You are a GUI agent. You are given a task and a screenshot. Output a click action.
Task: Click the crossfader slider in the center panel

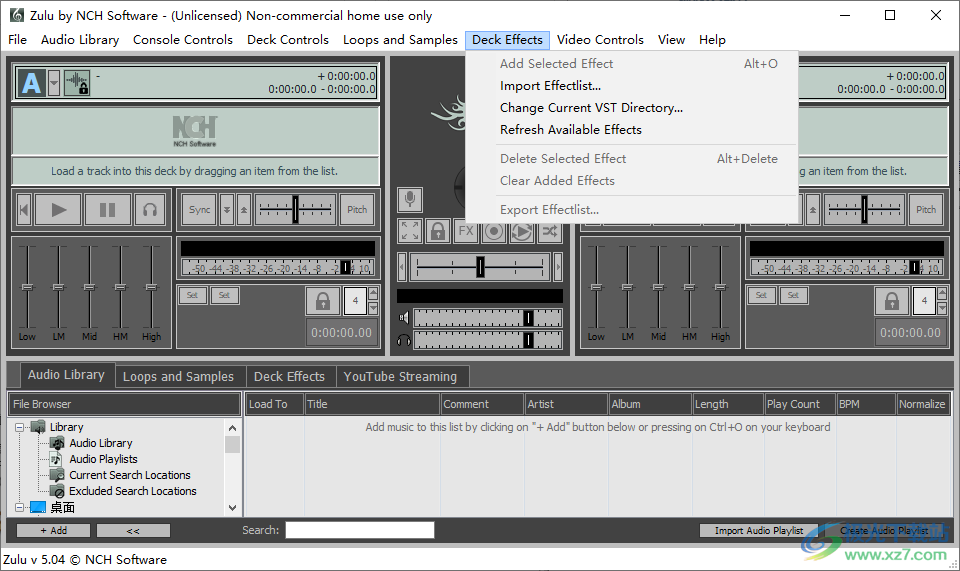[480, 267]
